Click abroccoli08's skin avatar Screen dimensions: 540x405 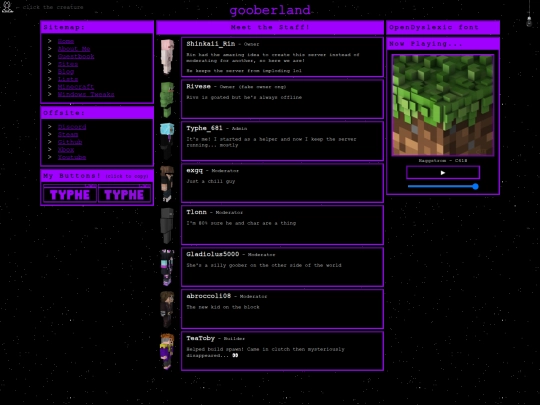tap(168, 309)
